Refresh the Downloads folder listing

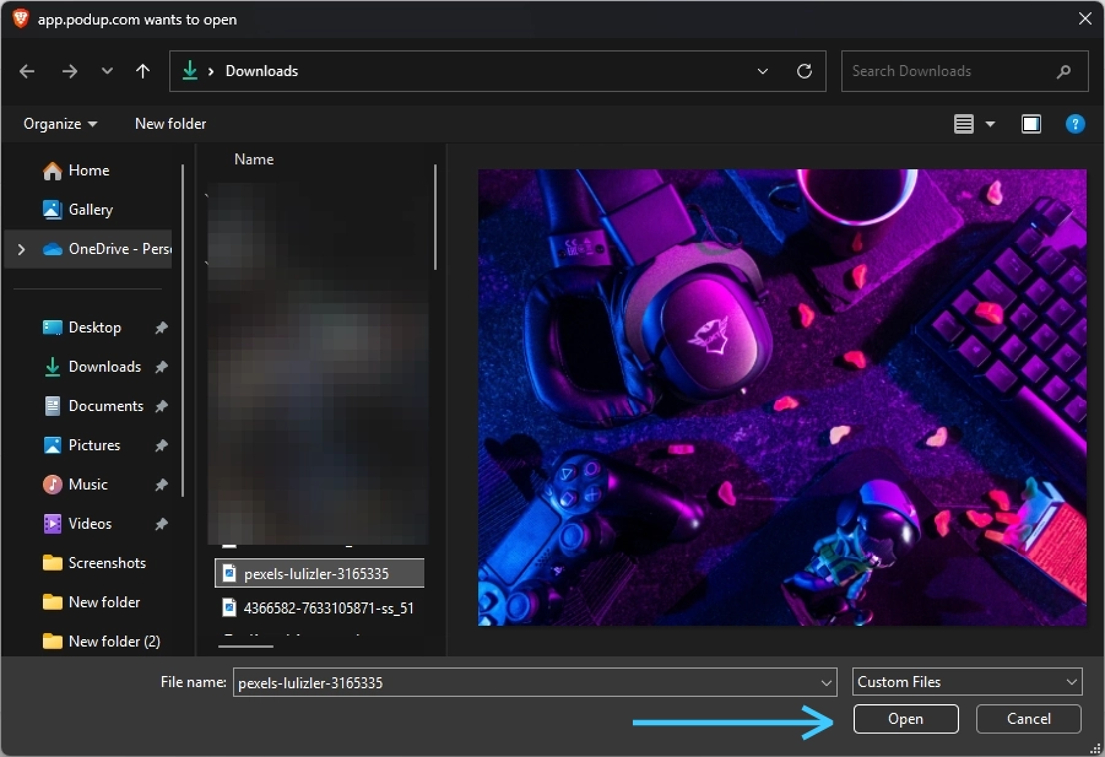pyautogui.click(x=804, y=71)
